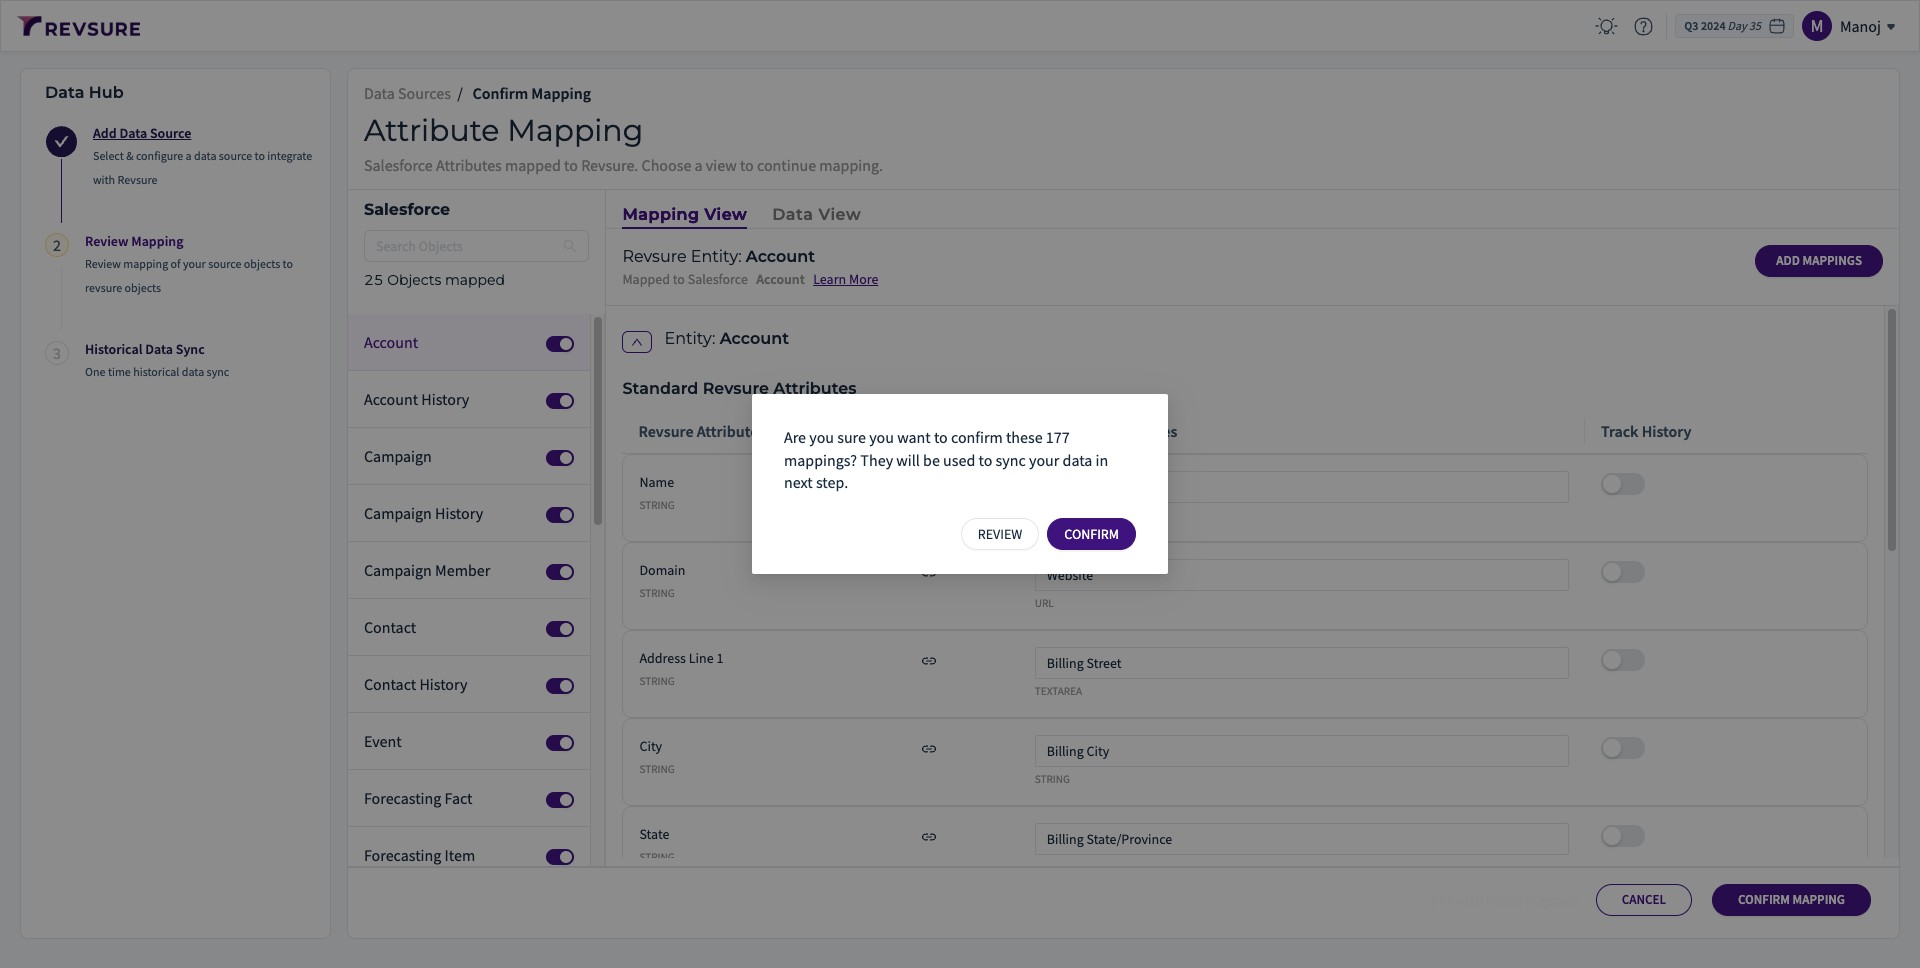Click the CONFIRM button in the dialog
Image resolution: width=1920 pixels, height=968 pixels.
pos(1091,534)
